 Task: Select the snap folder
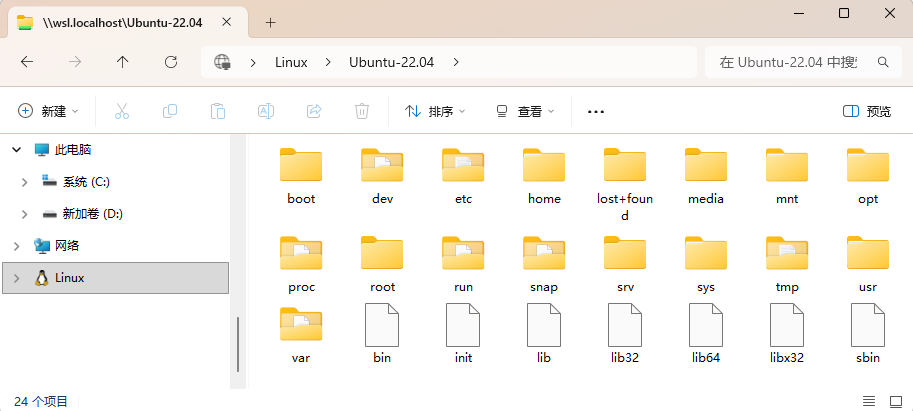(544, 264)
